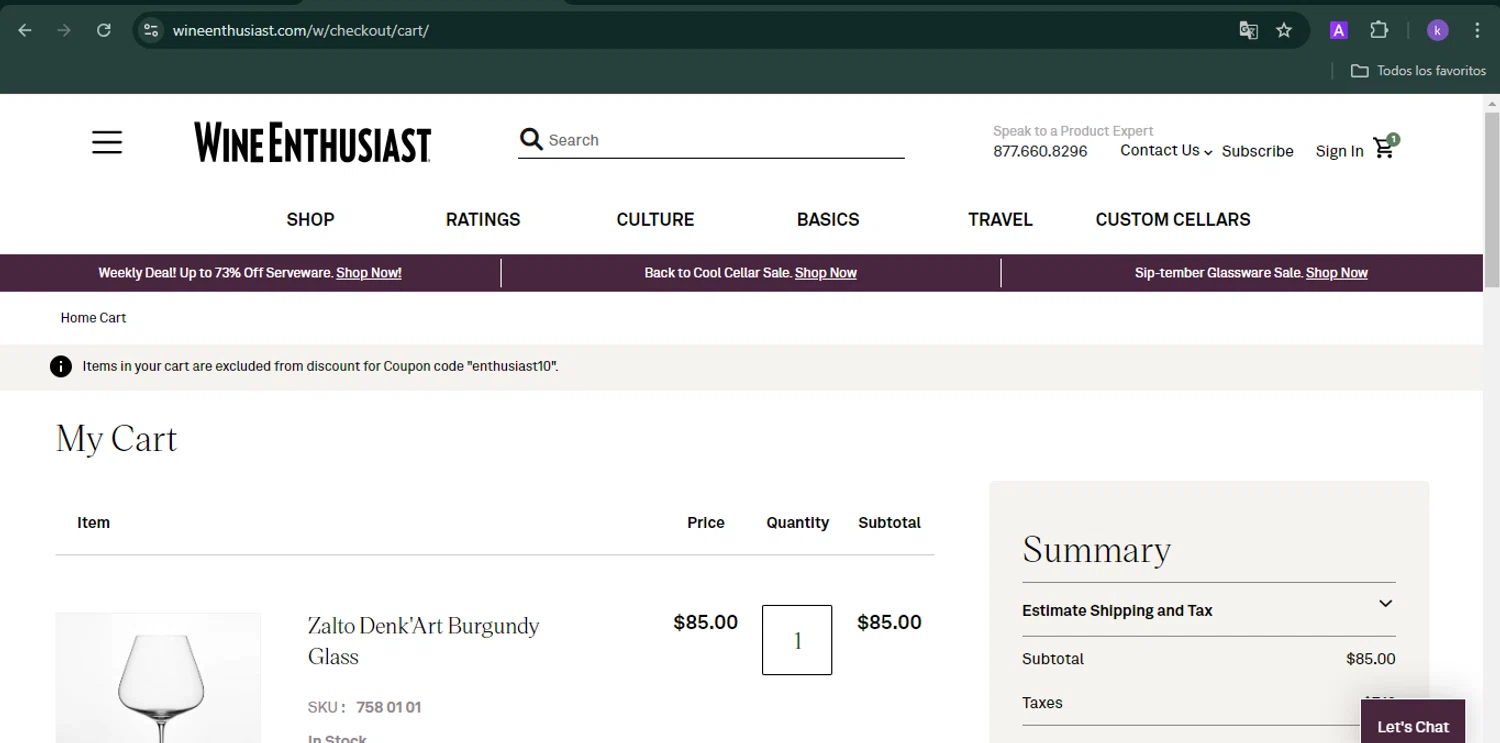Image resolution: width=1500 pixels, height=743 pixels.
Task: Open the Let's Chat button
Action: click(1412, 722)
